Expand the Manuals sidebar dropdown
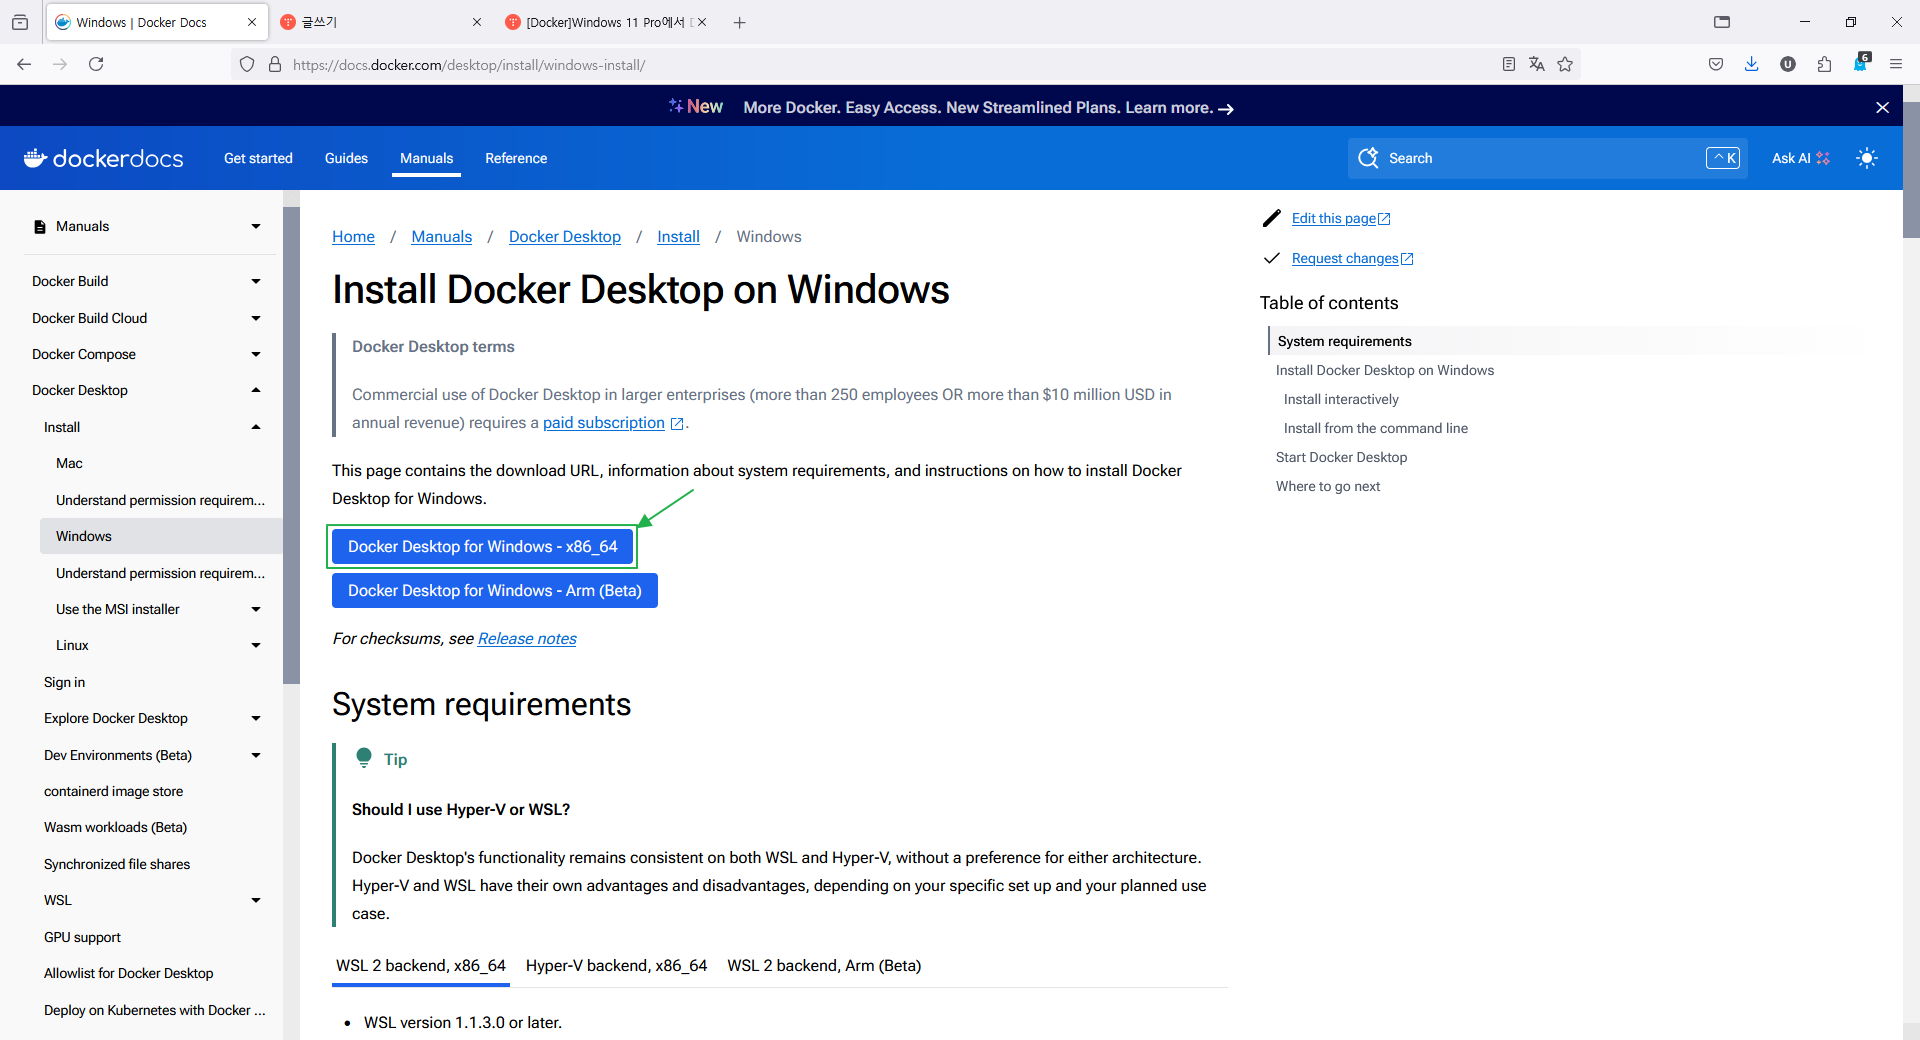The width and height of the screenshot is (1920, 1040). tap(256, 227)
